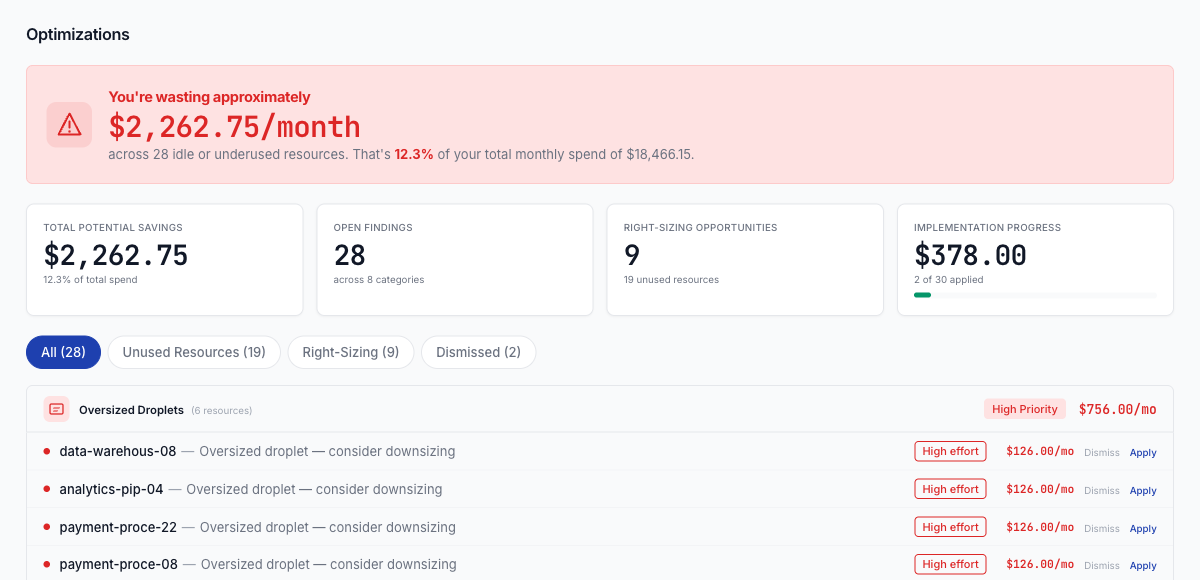Open the Optimizations page heading
Screen dimensions: 1200x580
[x=78, y=34]
